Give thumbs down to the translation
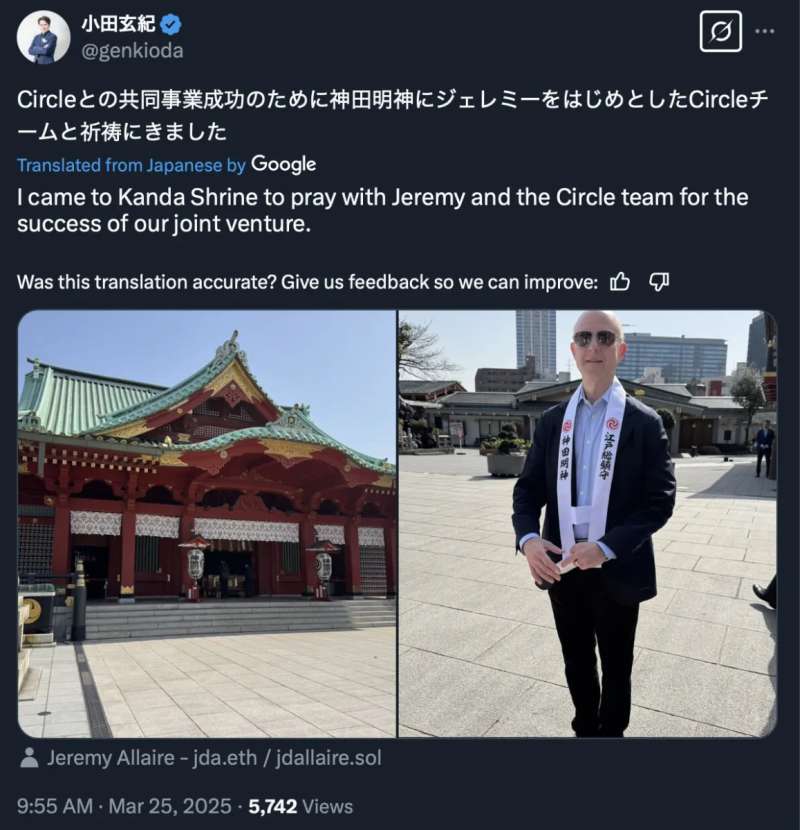The image size is (800, 830). pyautogui.click(x=659, y=282)
